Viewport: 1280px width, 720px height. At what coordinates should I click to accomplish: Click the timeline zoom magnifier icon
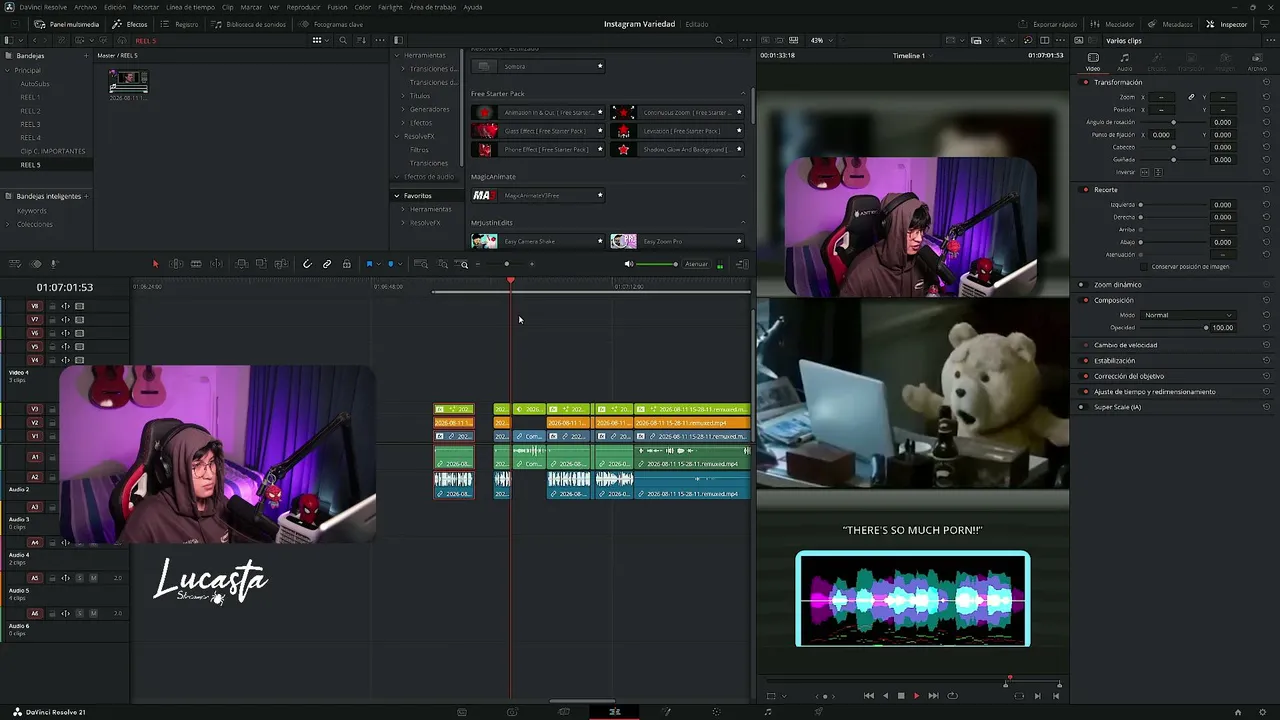tap(463, 264)
